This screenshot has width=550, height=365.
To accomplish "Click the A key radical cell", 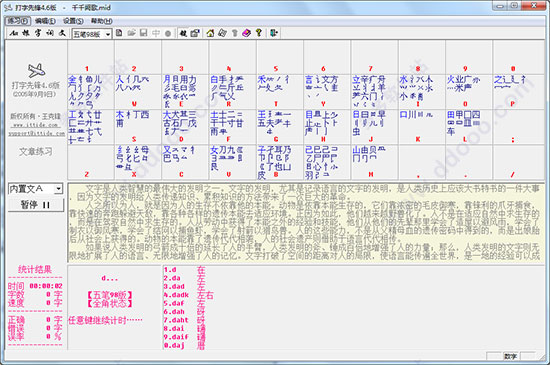I will pos(91,127).
